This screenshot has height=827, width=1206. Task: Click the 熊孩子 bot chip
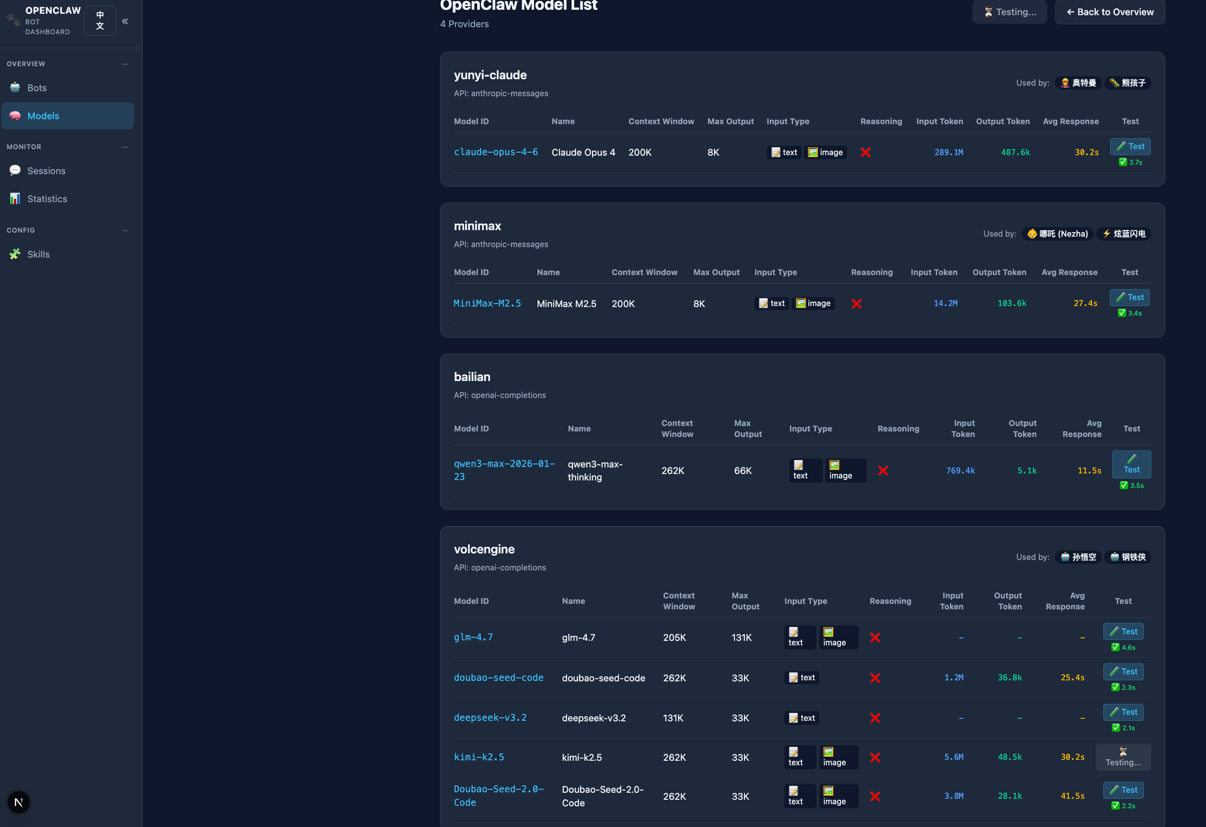[1128, 83]
